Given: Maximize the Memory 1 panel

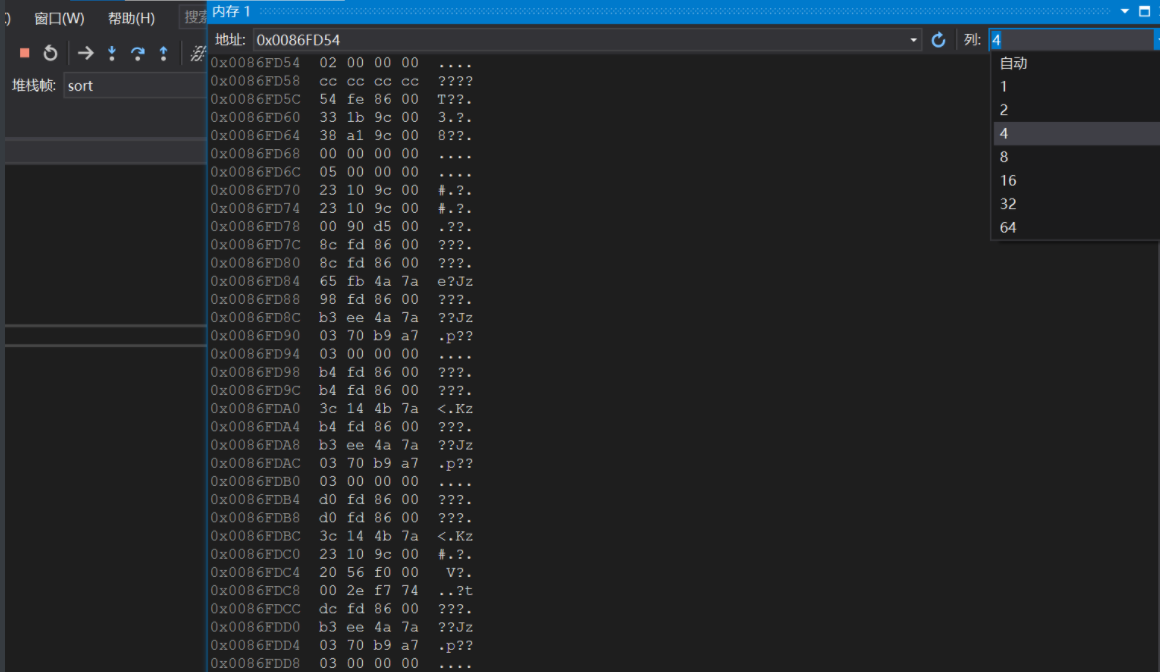Looking at the screenshot, I should tap(1144, 11).
